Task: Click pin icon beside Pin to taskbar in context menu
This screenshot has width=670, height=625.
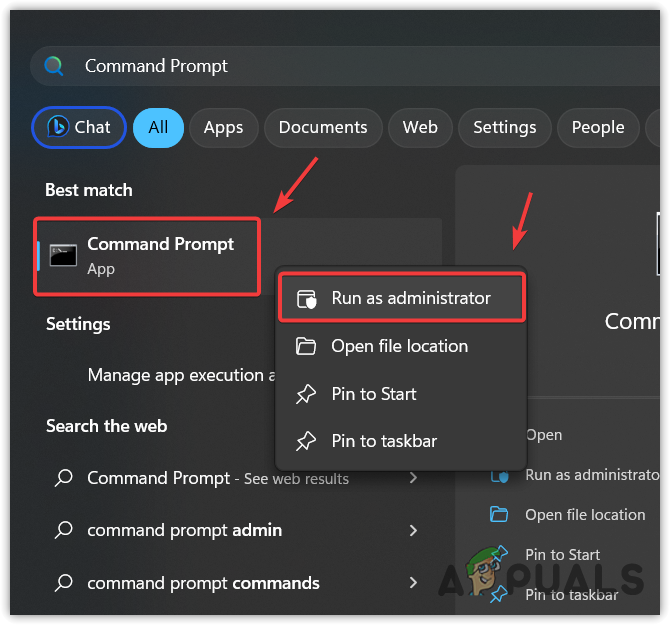Action: point(306,441)
